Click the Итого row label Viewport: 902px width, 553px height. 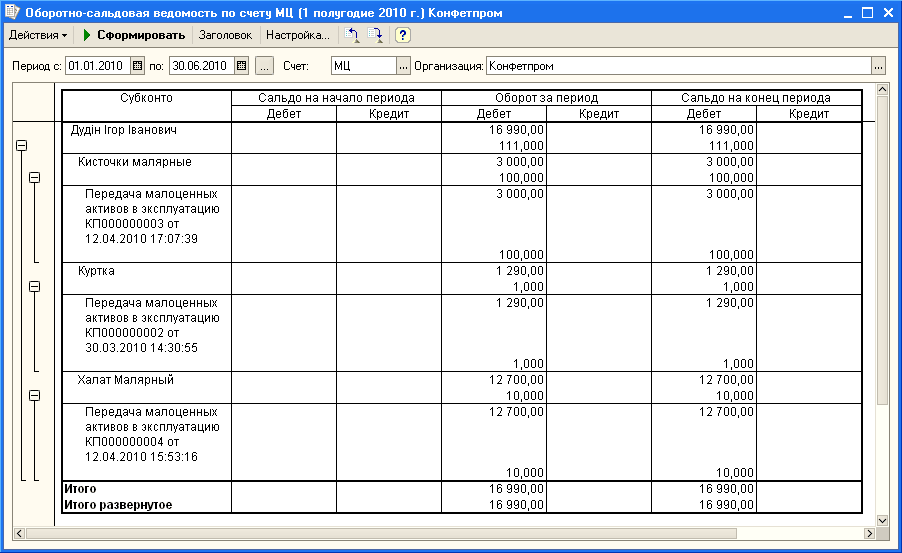click(x=80, y=489)
